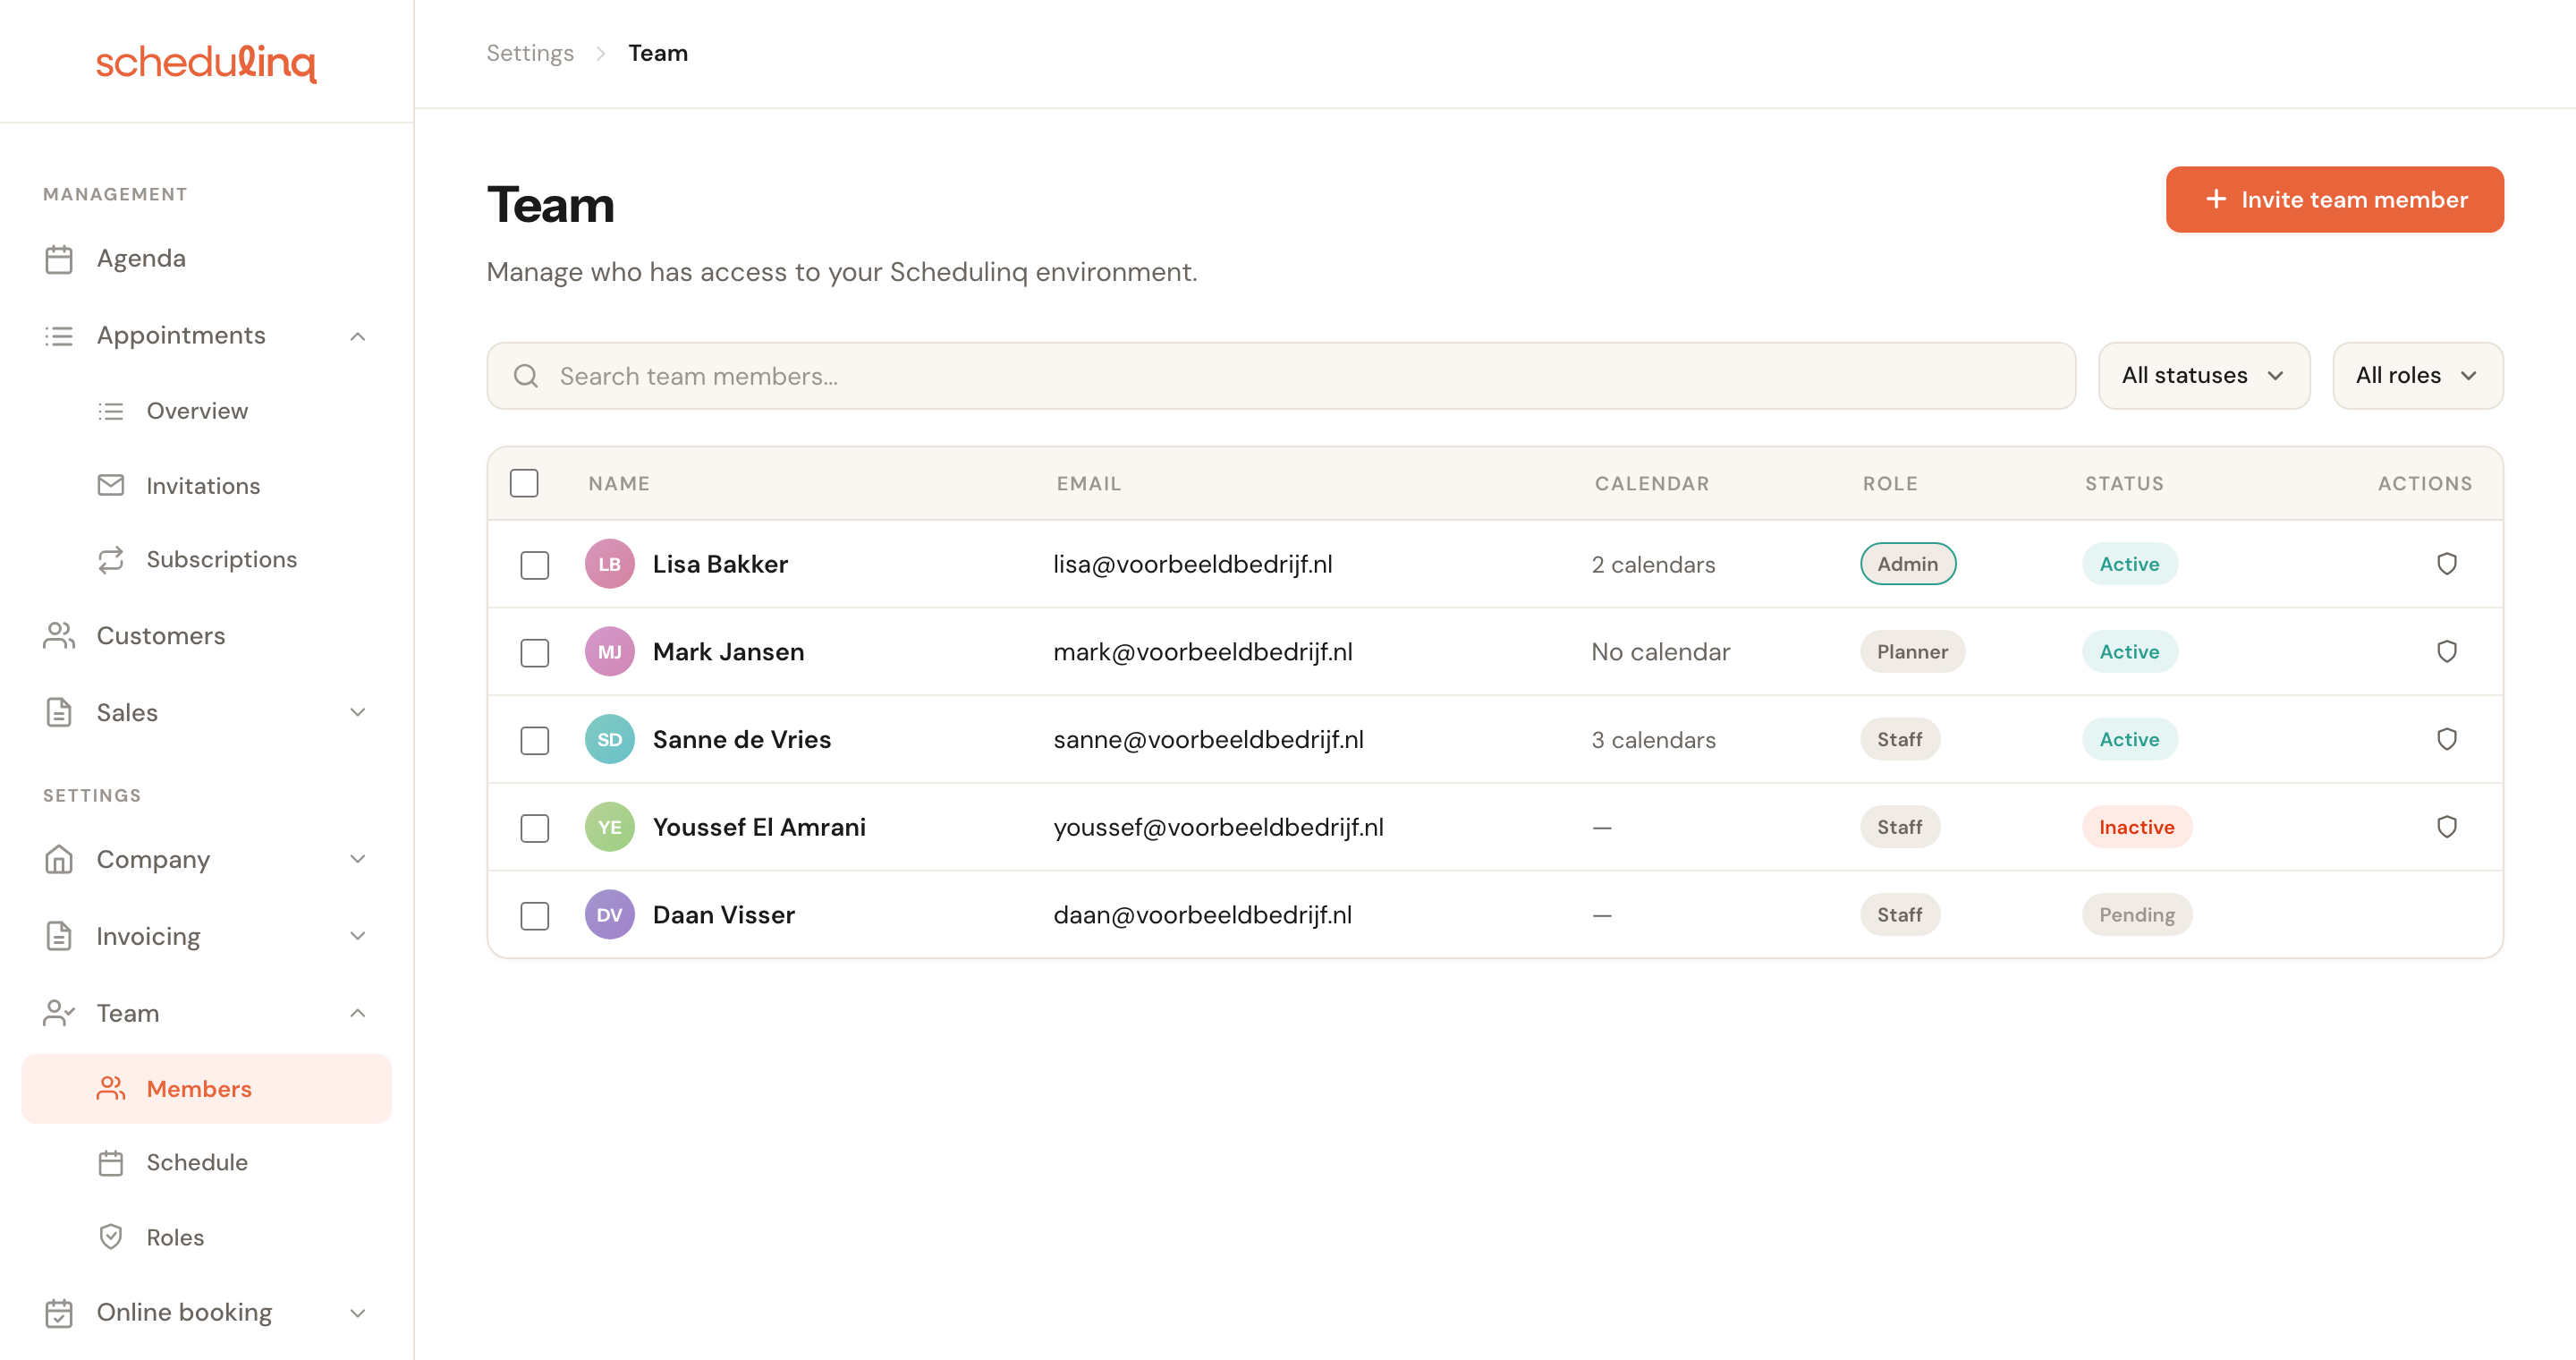Screen dimensions: 2576x1360
Task: Tick the checkbox for Daan Visser
Action: [535, 916]
